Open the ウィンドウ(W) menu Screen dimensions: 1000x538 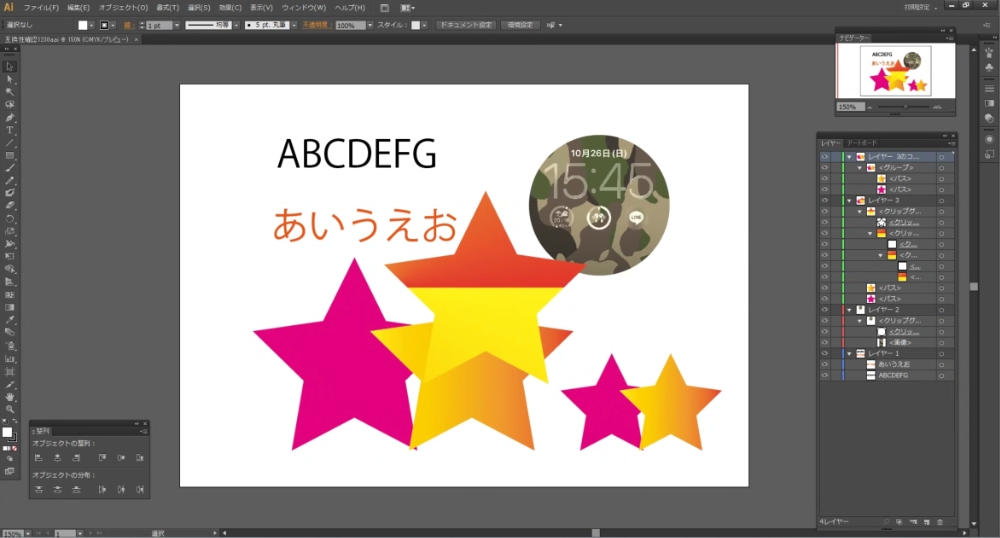305,7
